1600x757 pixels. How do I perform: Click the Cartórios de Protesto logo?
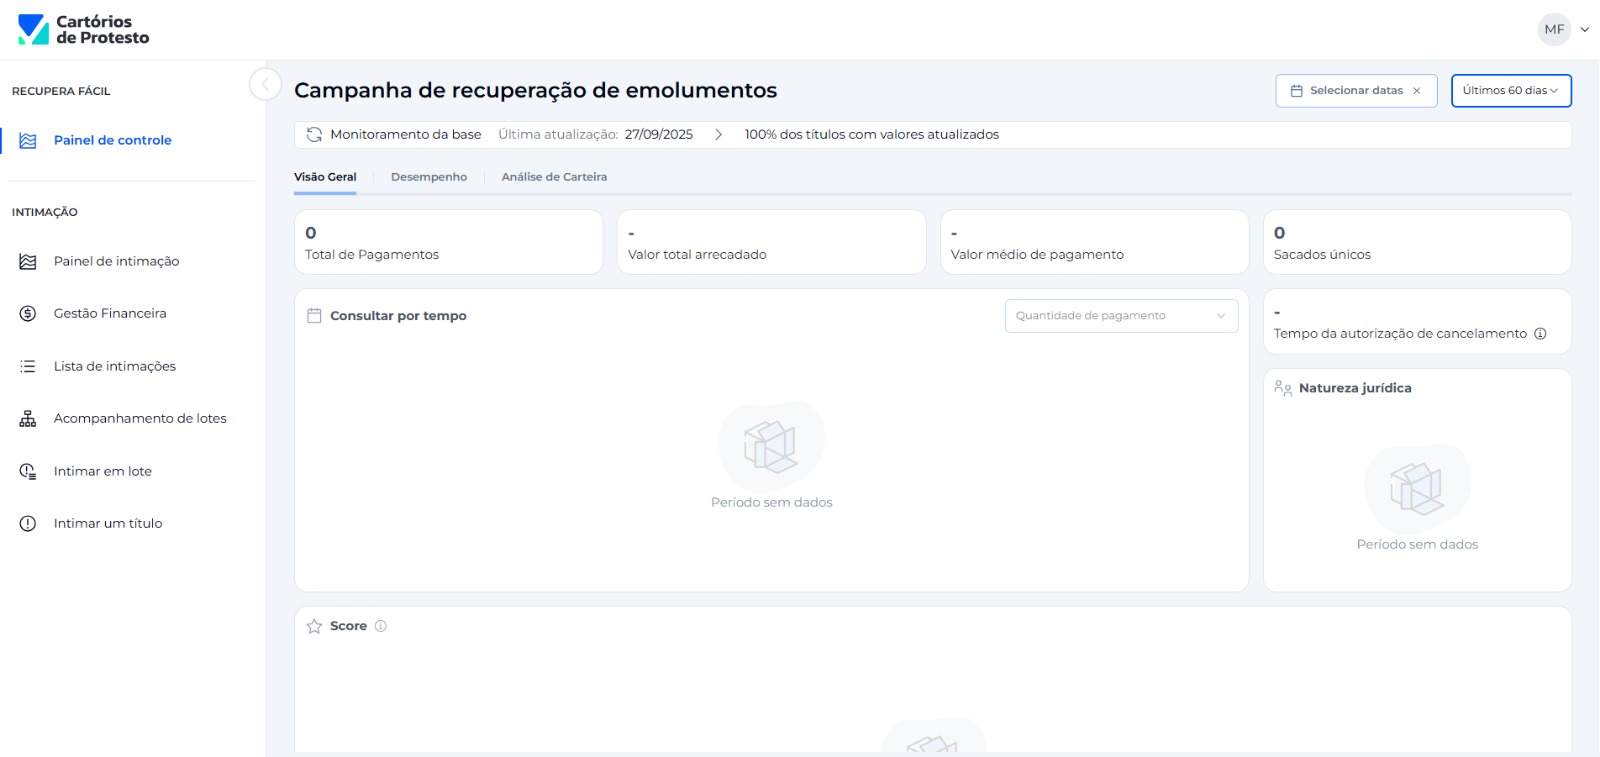83,30
